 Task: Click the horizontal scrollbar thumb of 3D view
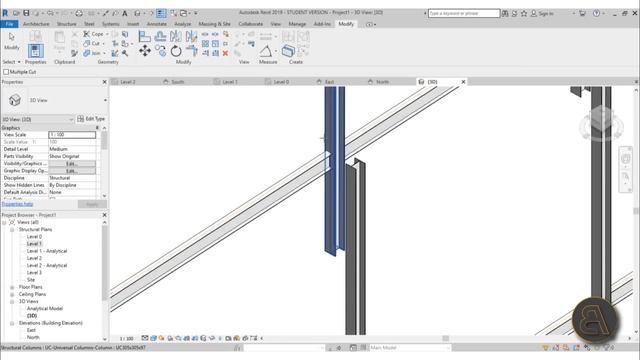pos(446,338)
